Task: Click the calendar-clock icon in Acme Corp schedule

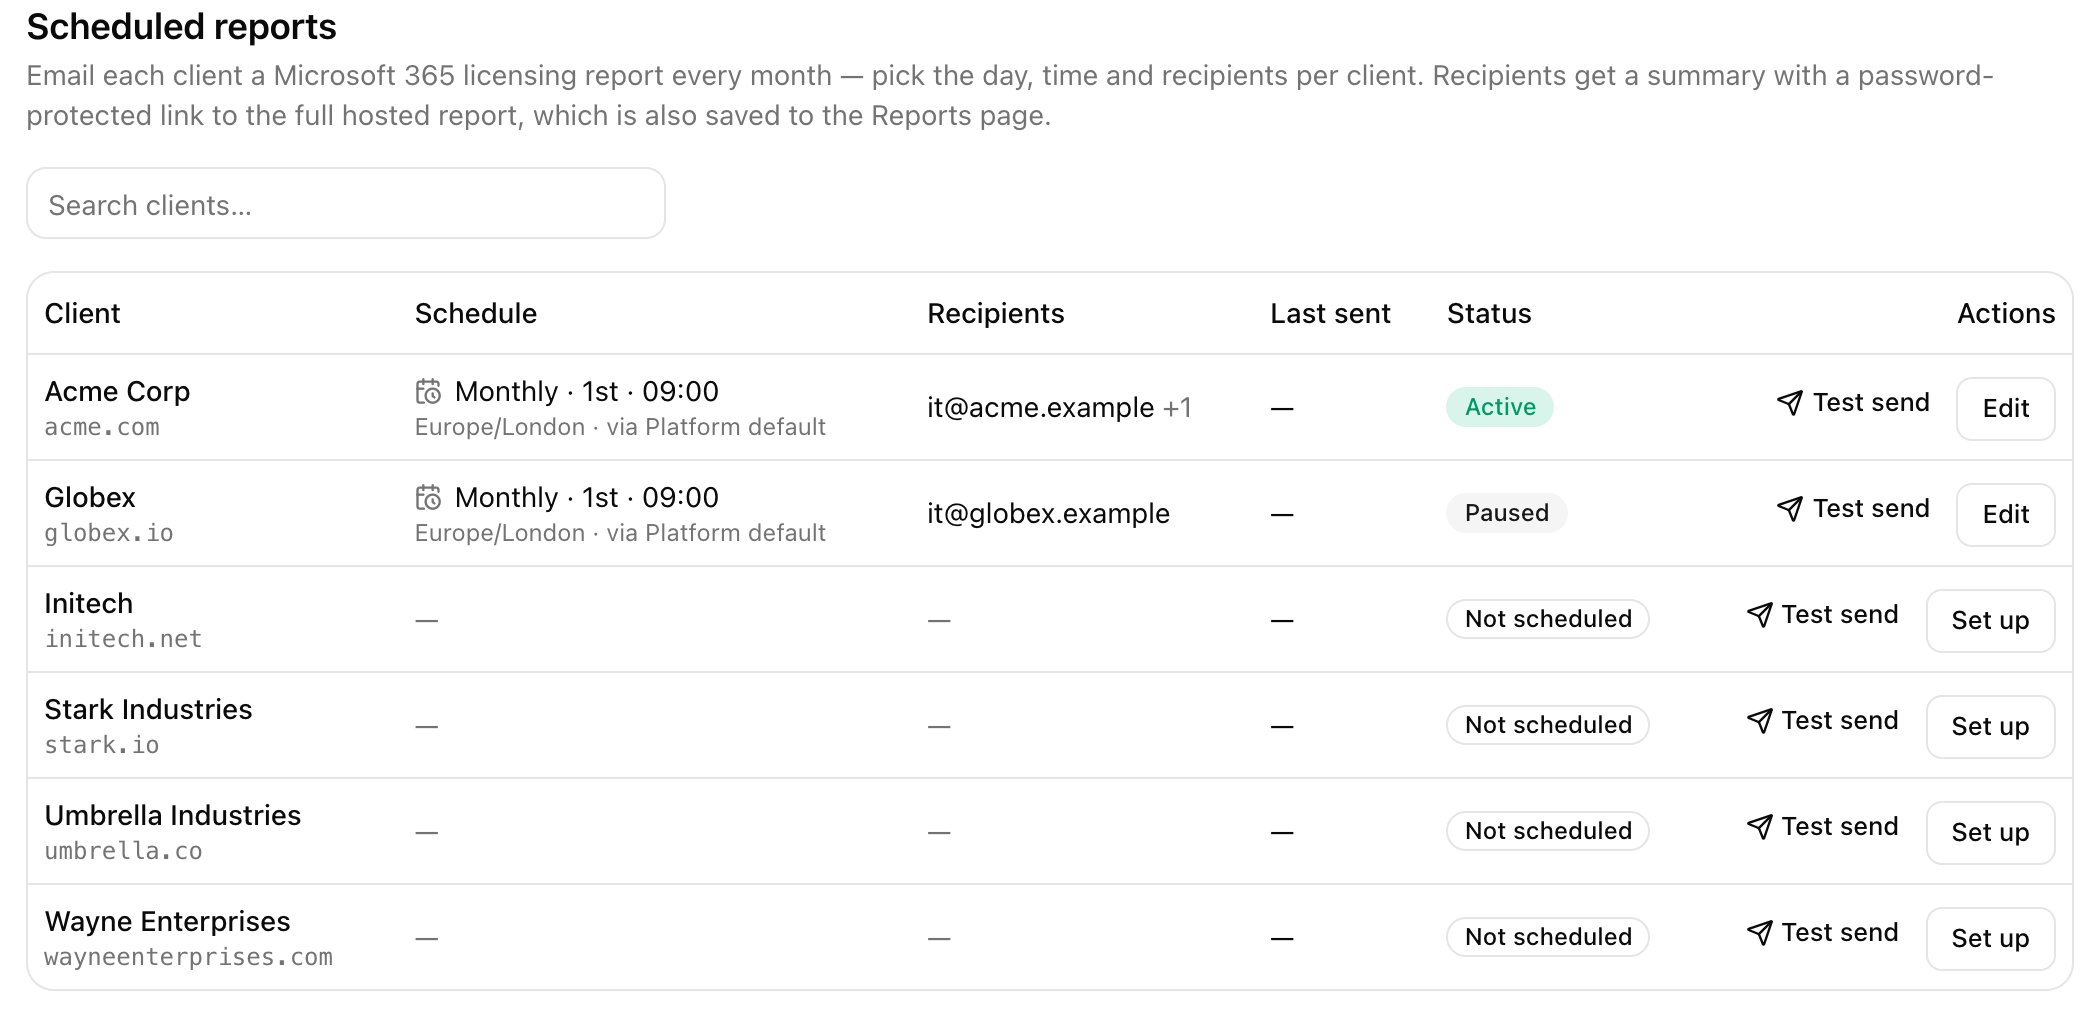Action: tap(429, 392)
